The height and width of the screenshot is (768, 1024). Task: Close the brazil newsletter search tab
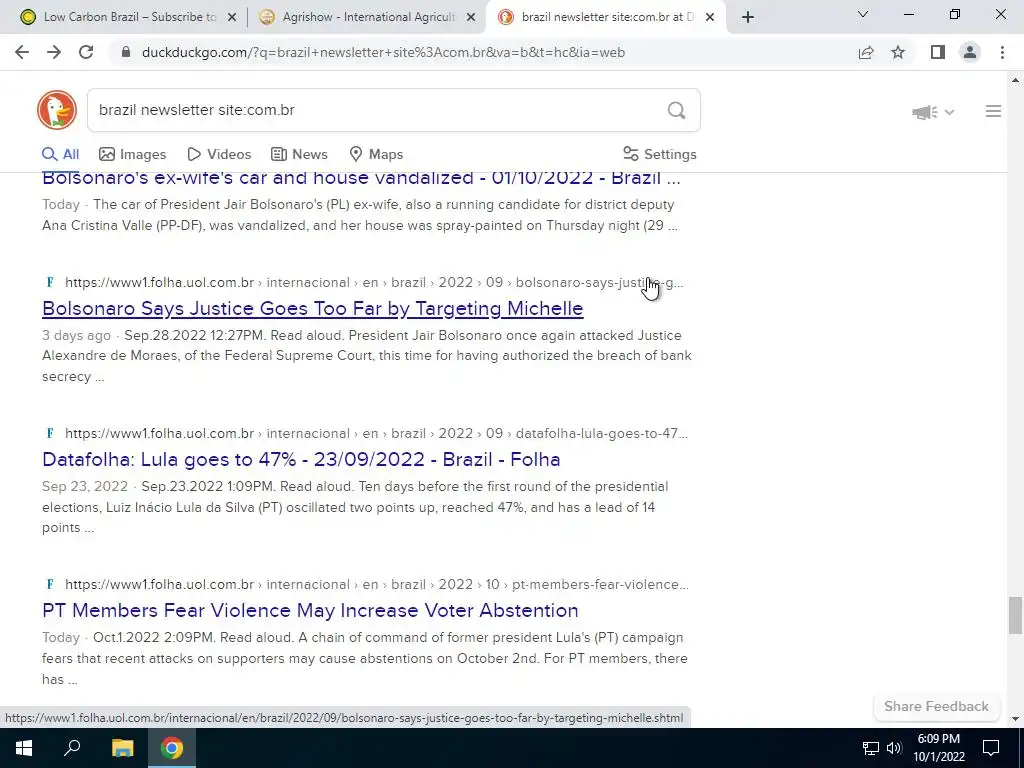tap(711, 18)
